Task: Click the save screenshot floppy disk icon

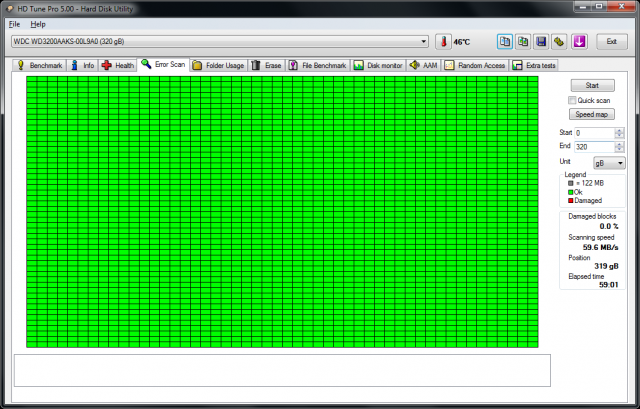Action: (x=541, y=42)
